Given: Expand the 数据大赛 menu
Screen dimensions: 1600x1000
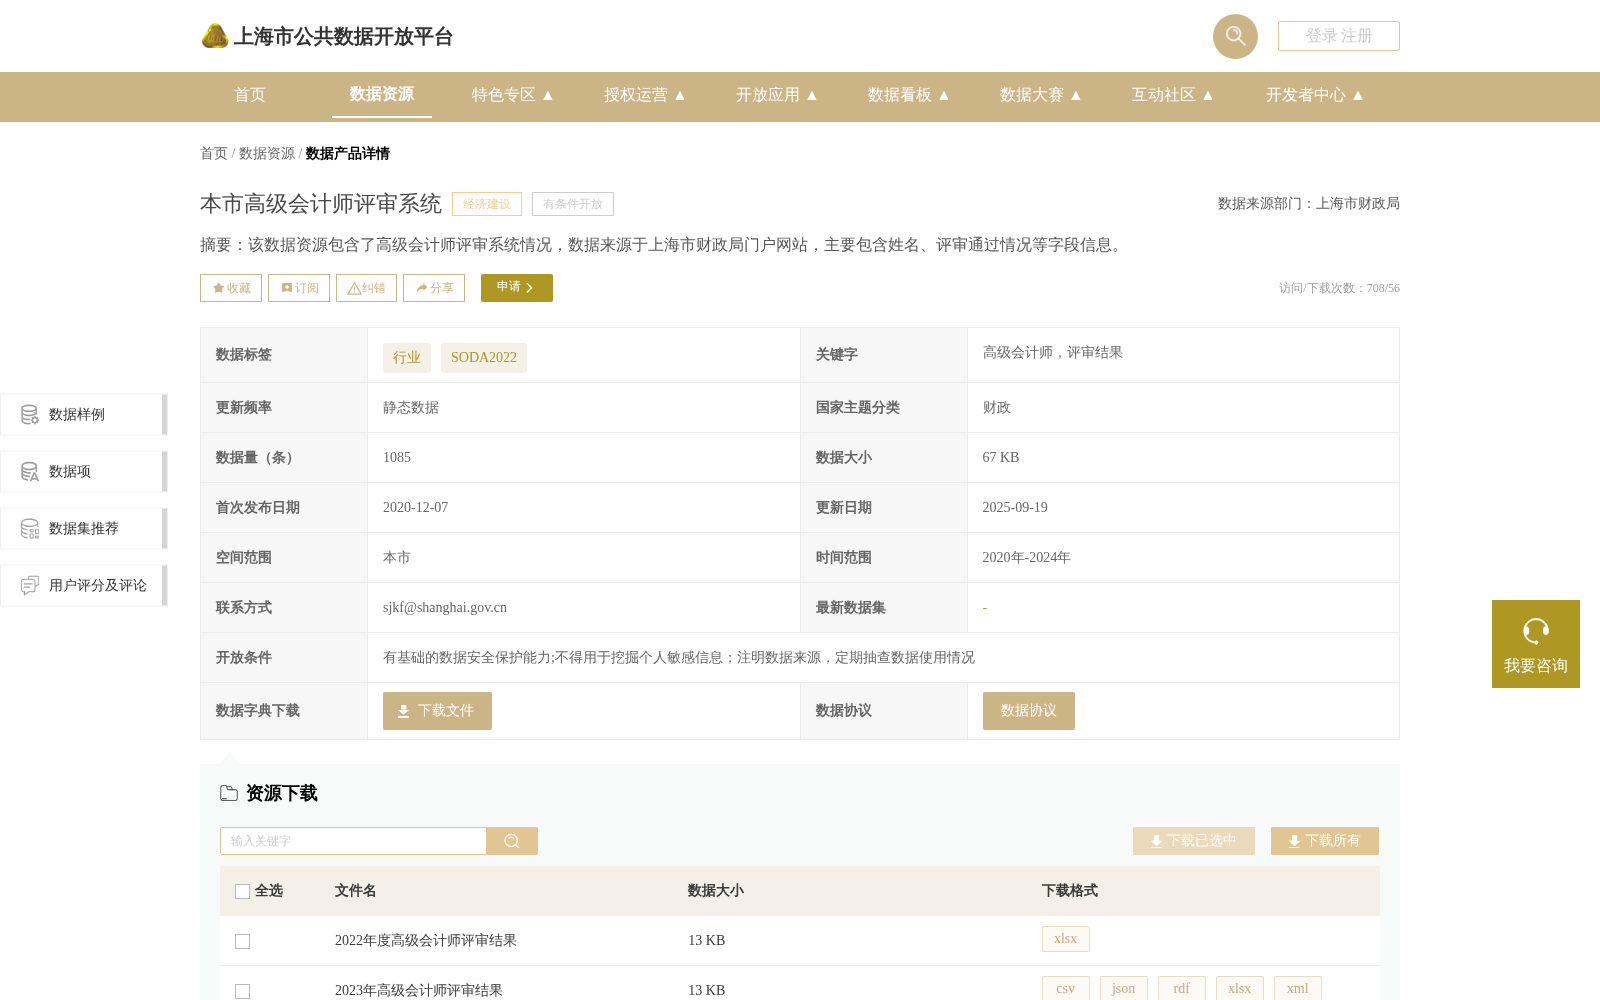Looking at the screenshot, I should tap(1040, 95).
